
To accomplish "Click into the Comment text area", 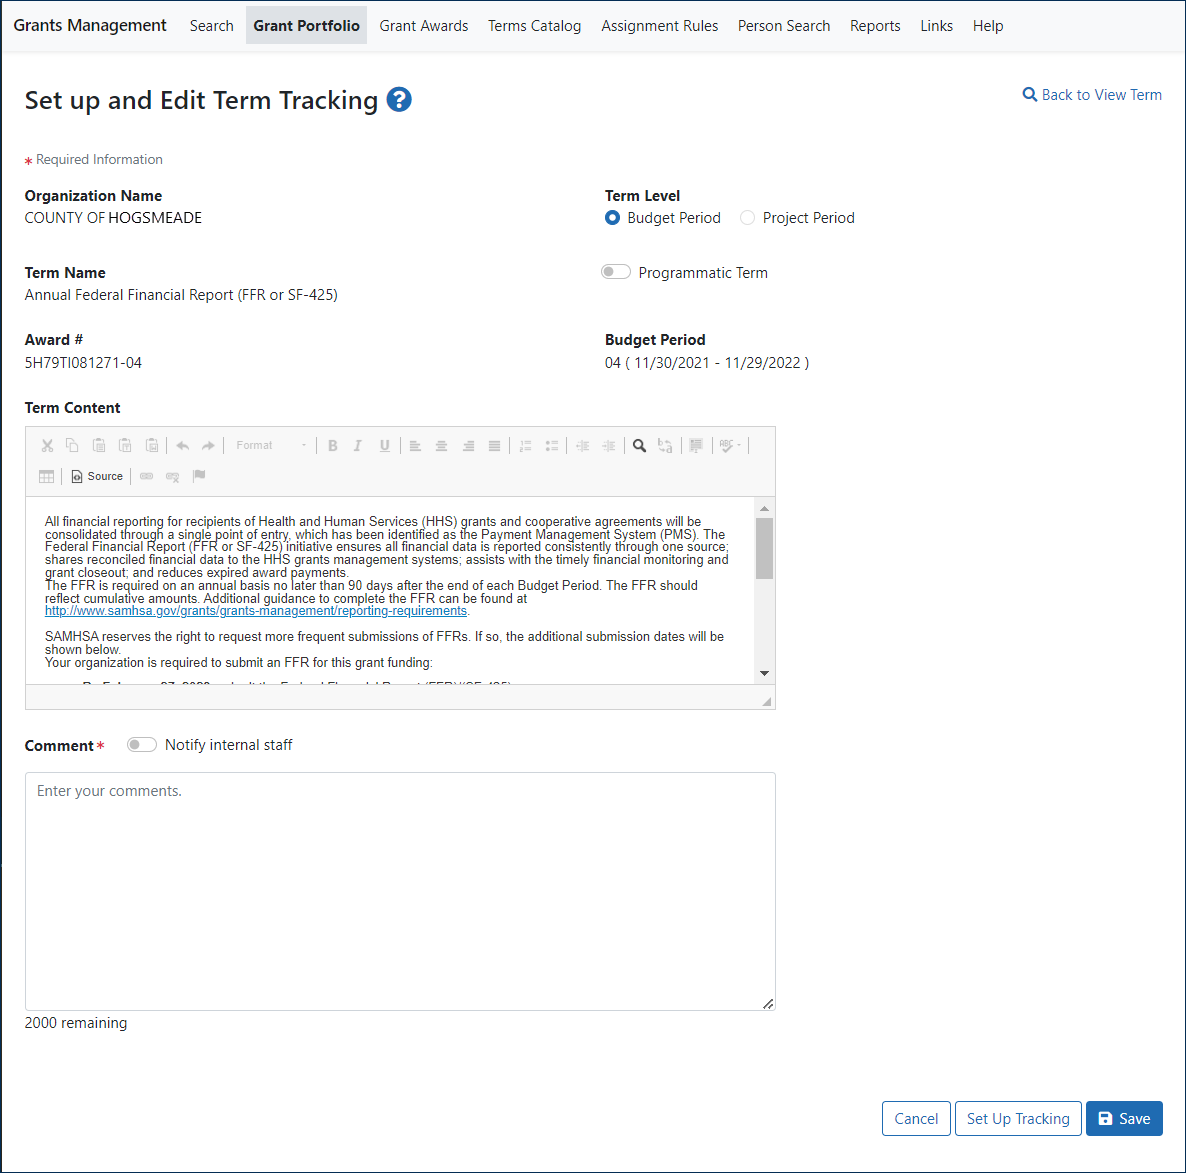I will pos(400,891).
